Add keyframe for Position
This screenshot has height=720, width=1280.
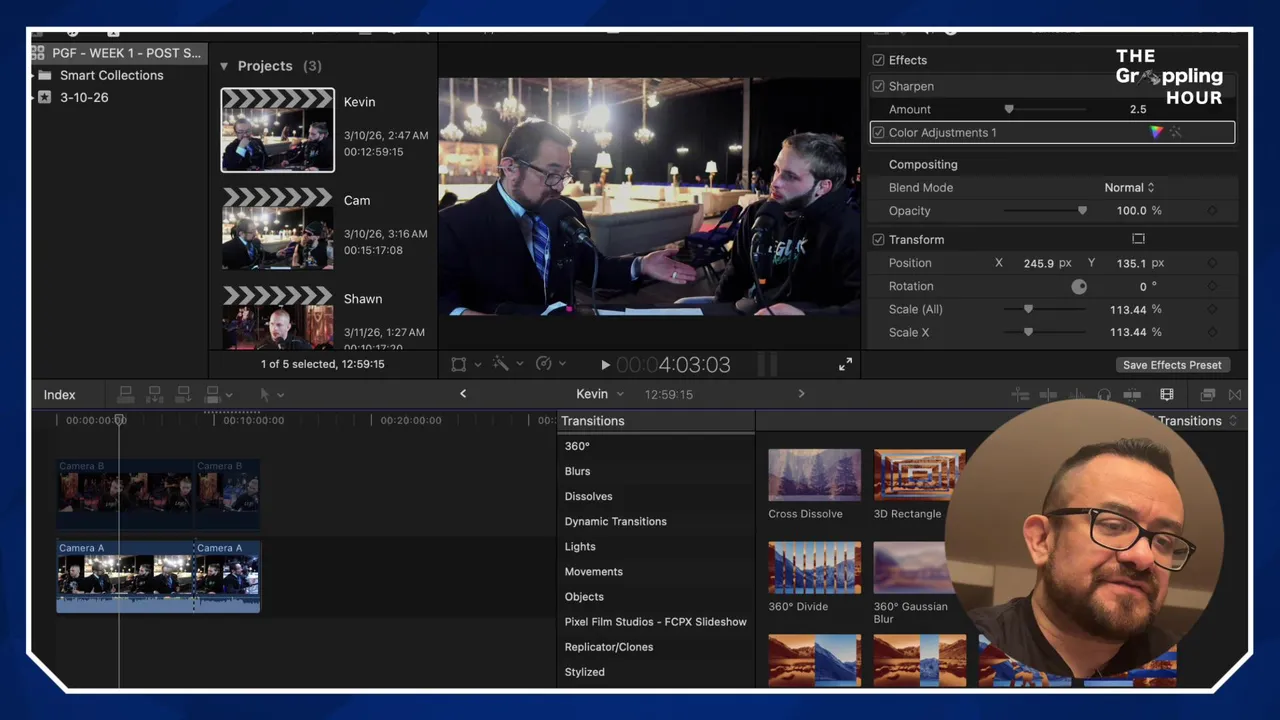pyautogui.click(x=1212, y=263)
